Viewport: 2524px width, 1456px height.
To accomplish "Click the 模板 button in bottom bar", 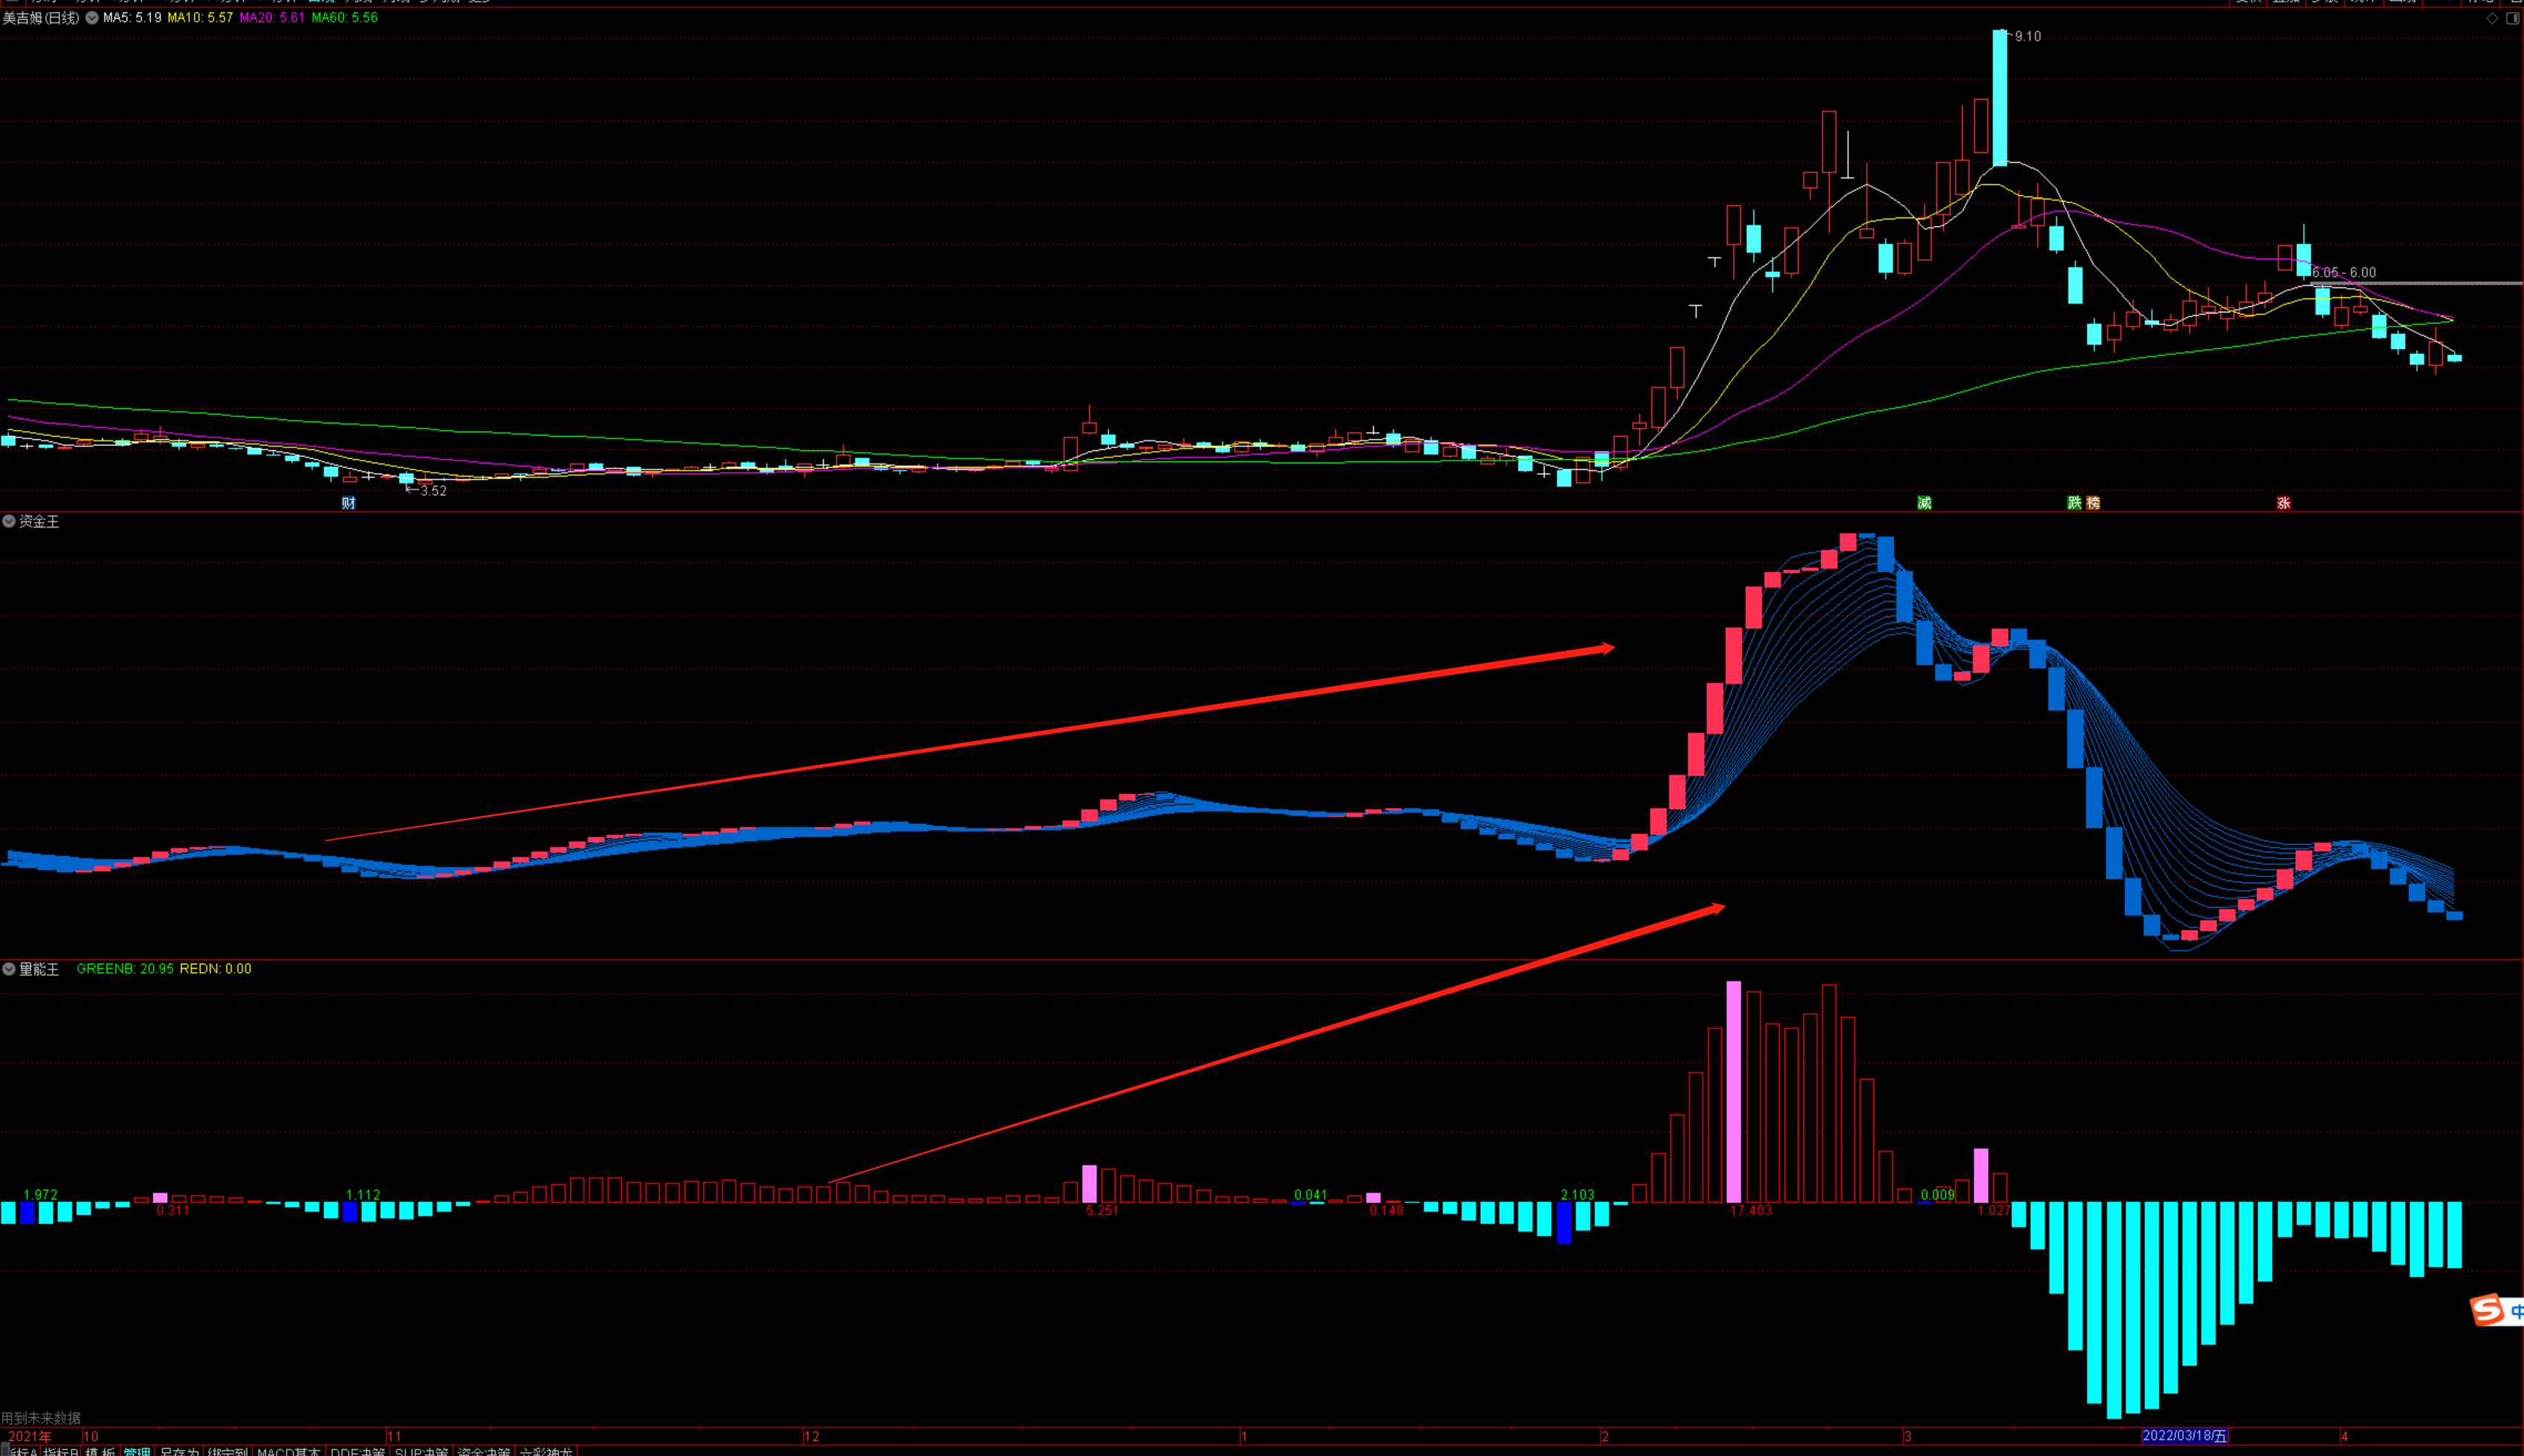I will coord(100,1451).
